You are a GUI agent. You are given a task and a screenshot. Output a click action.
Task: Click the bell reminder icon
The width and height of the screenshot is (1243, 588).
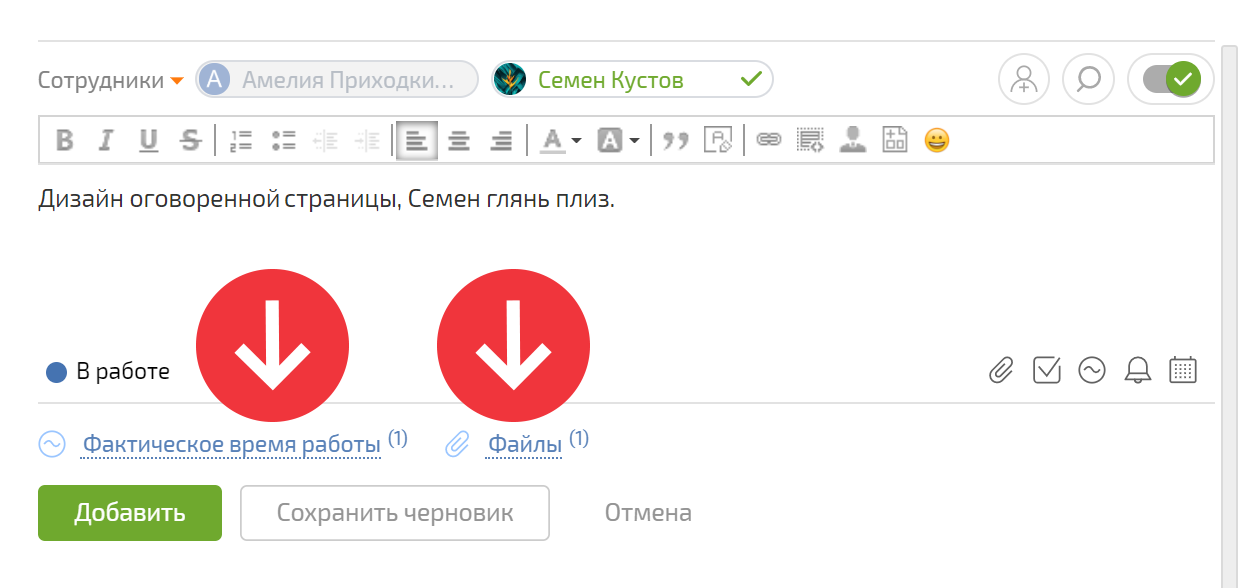[1137, 371]
